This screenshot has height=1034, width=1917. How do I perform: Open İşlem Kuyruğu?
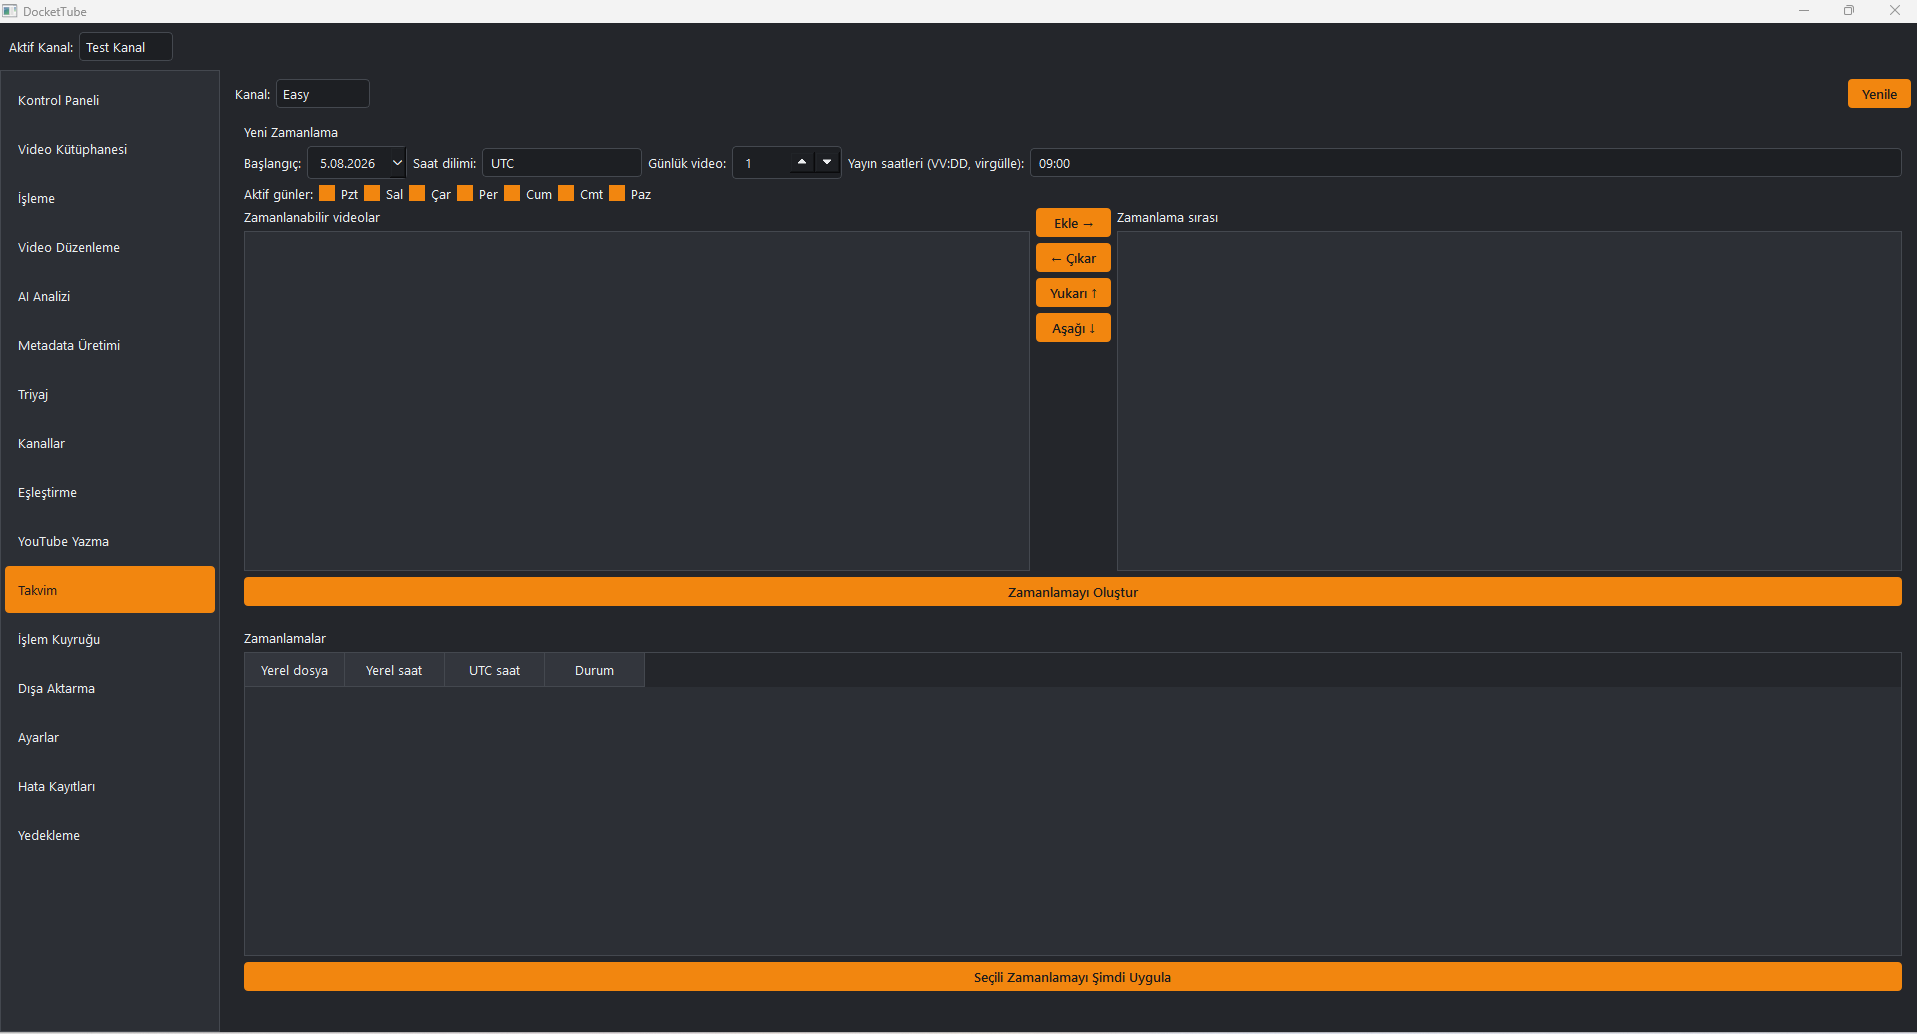tap(110, 639)
